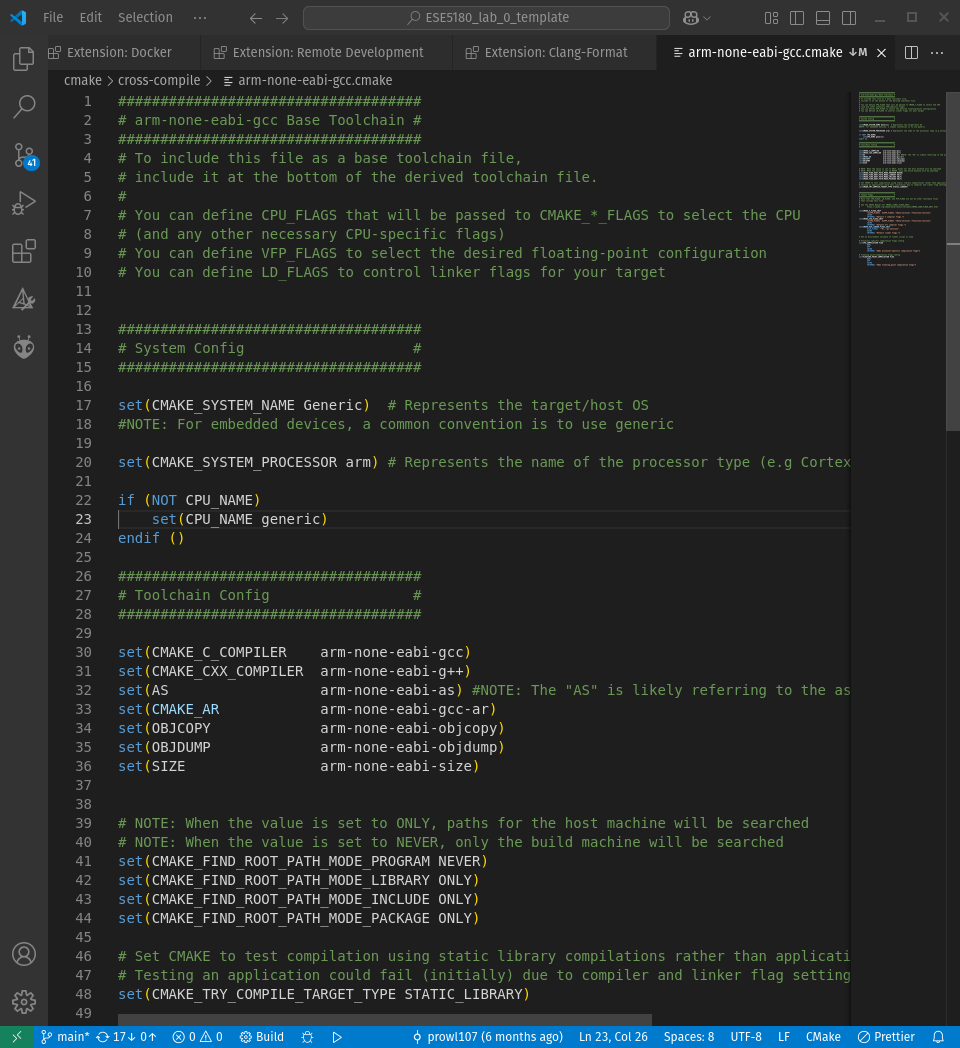Toggle the secondary side bar layout button

tap(848, 18)
